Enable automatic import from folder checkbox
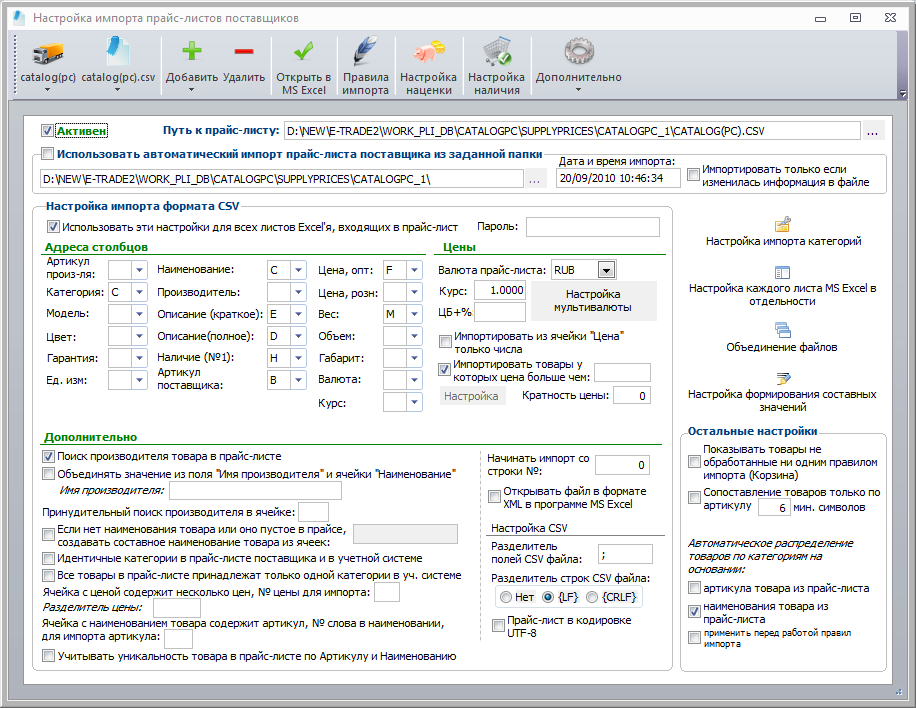Viewport: 916px width, 708px height. pyautogui.click(x=47, y=154)
